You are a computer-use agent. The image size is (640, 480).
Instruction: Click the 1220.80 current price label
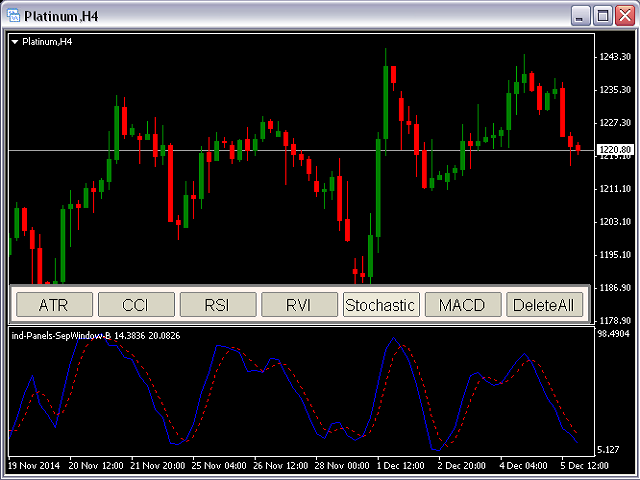click(x=613, y=151)
